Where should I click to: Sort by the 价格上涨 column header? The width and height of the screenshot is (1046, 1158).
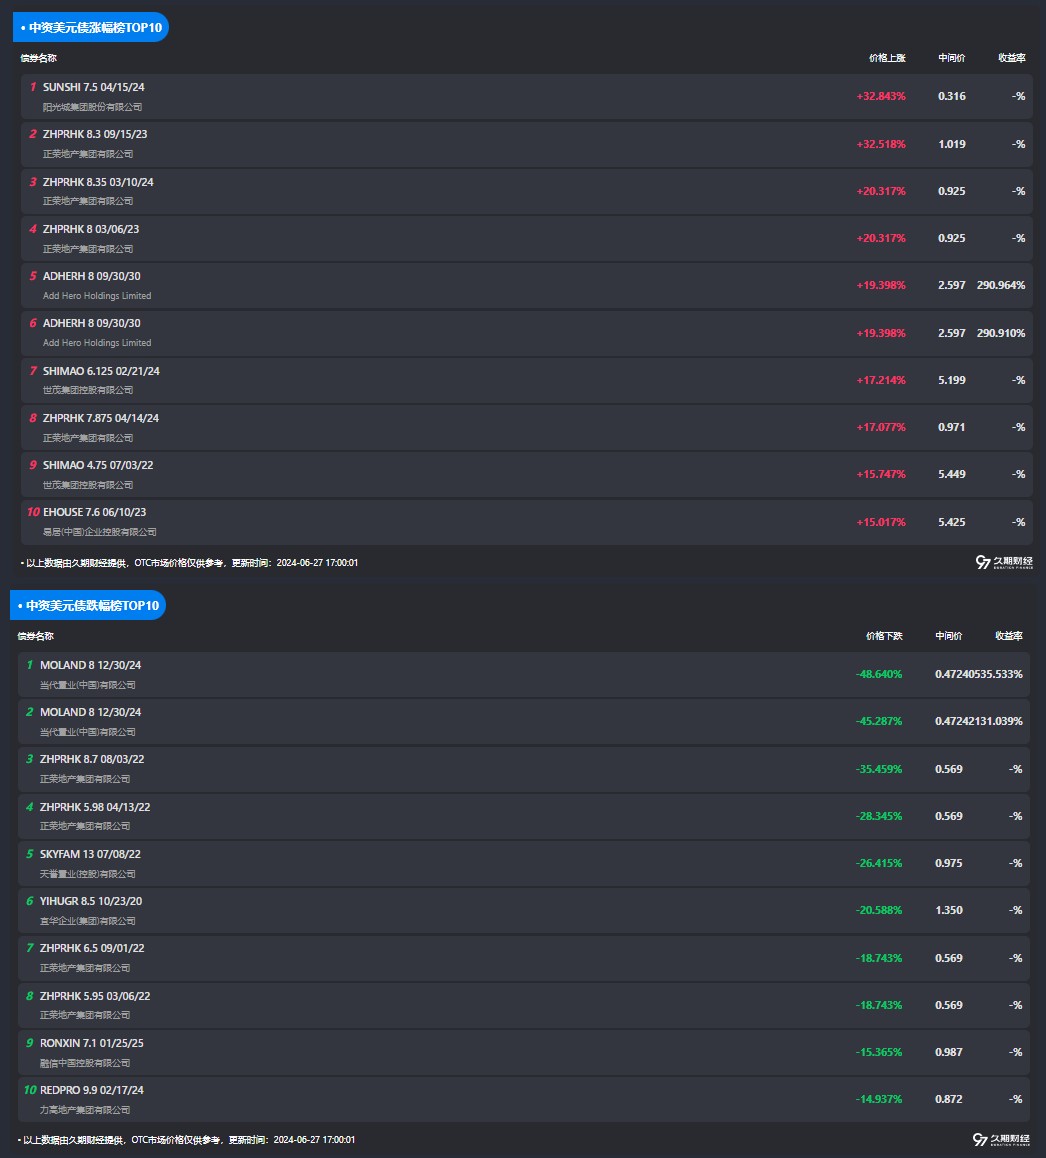click(x=887, y=58)
